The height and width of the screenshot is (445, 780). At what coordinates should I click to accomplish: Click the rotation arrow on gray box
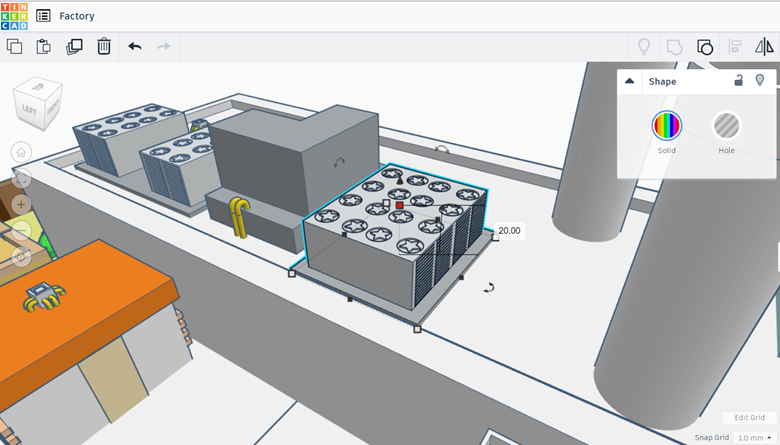coord(339,162)
